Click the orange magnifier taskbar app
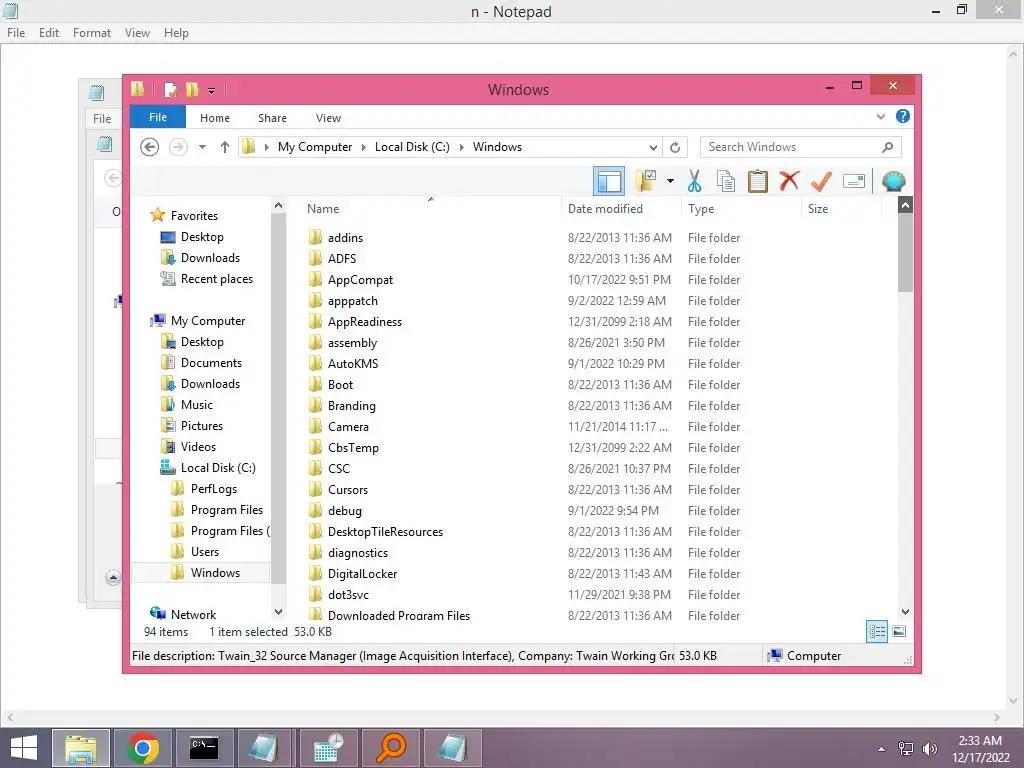The image size is (1024, 768). click(391, 748)
